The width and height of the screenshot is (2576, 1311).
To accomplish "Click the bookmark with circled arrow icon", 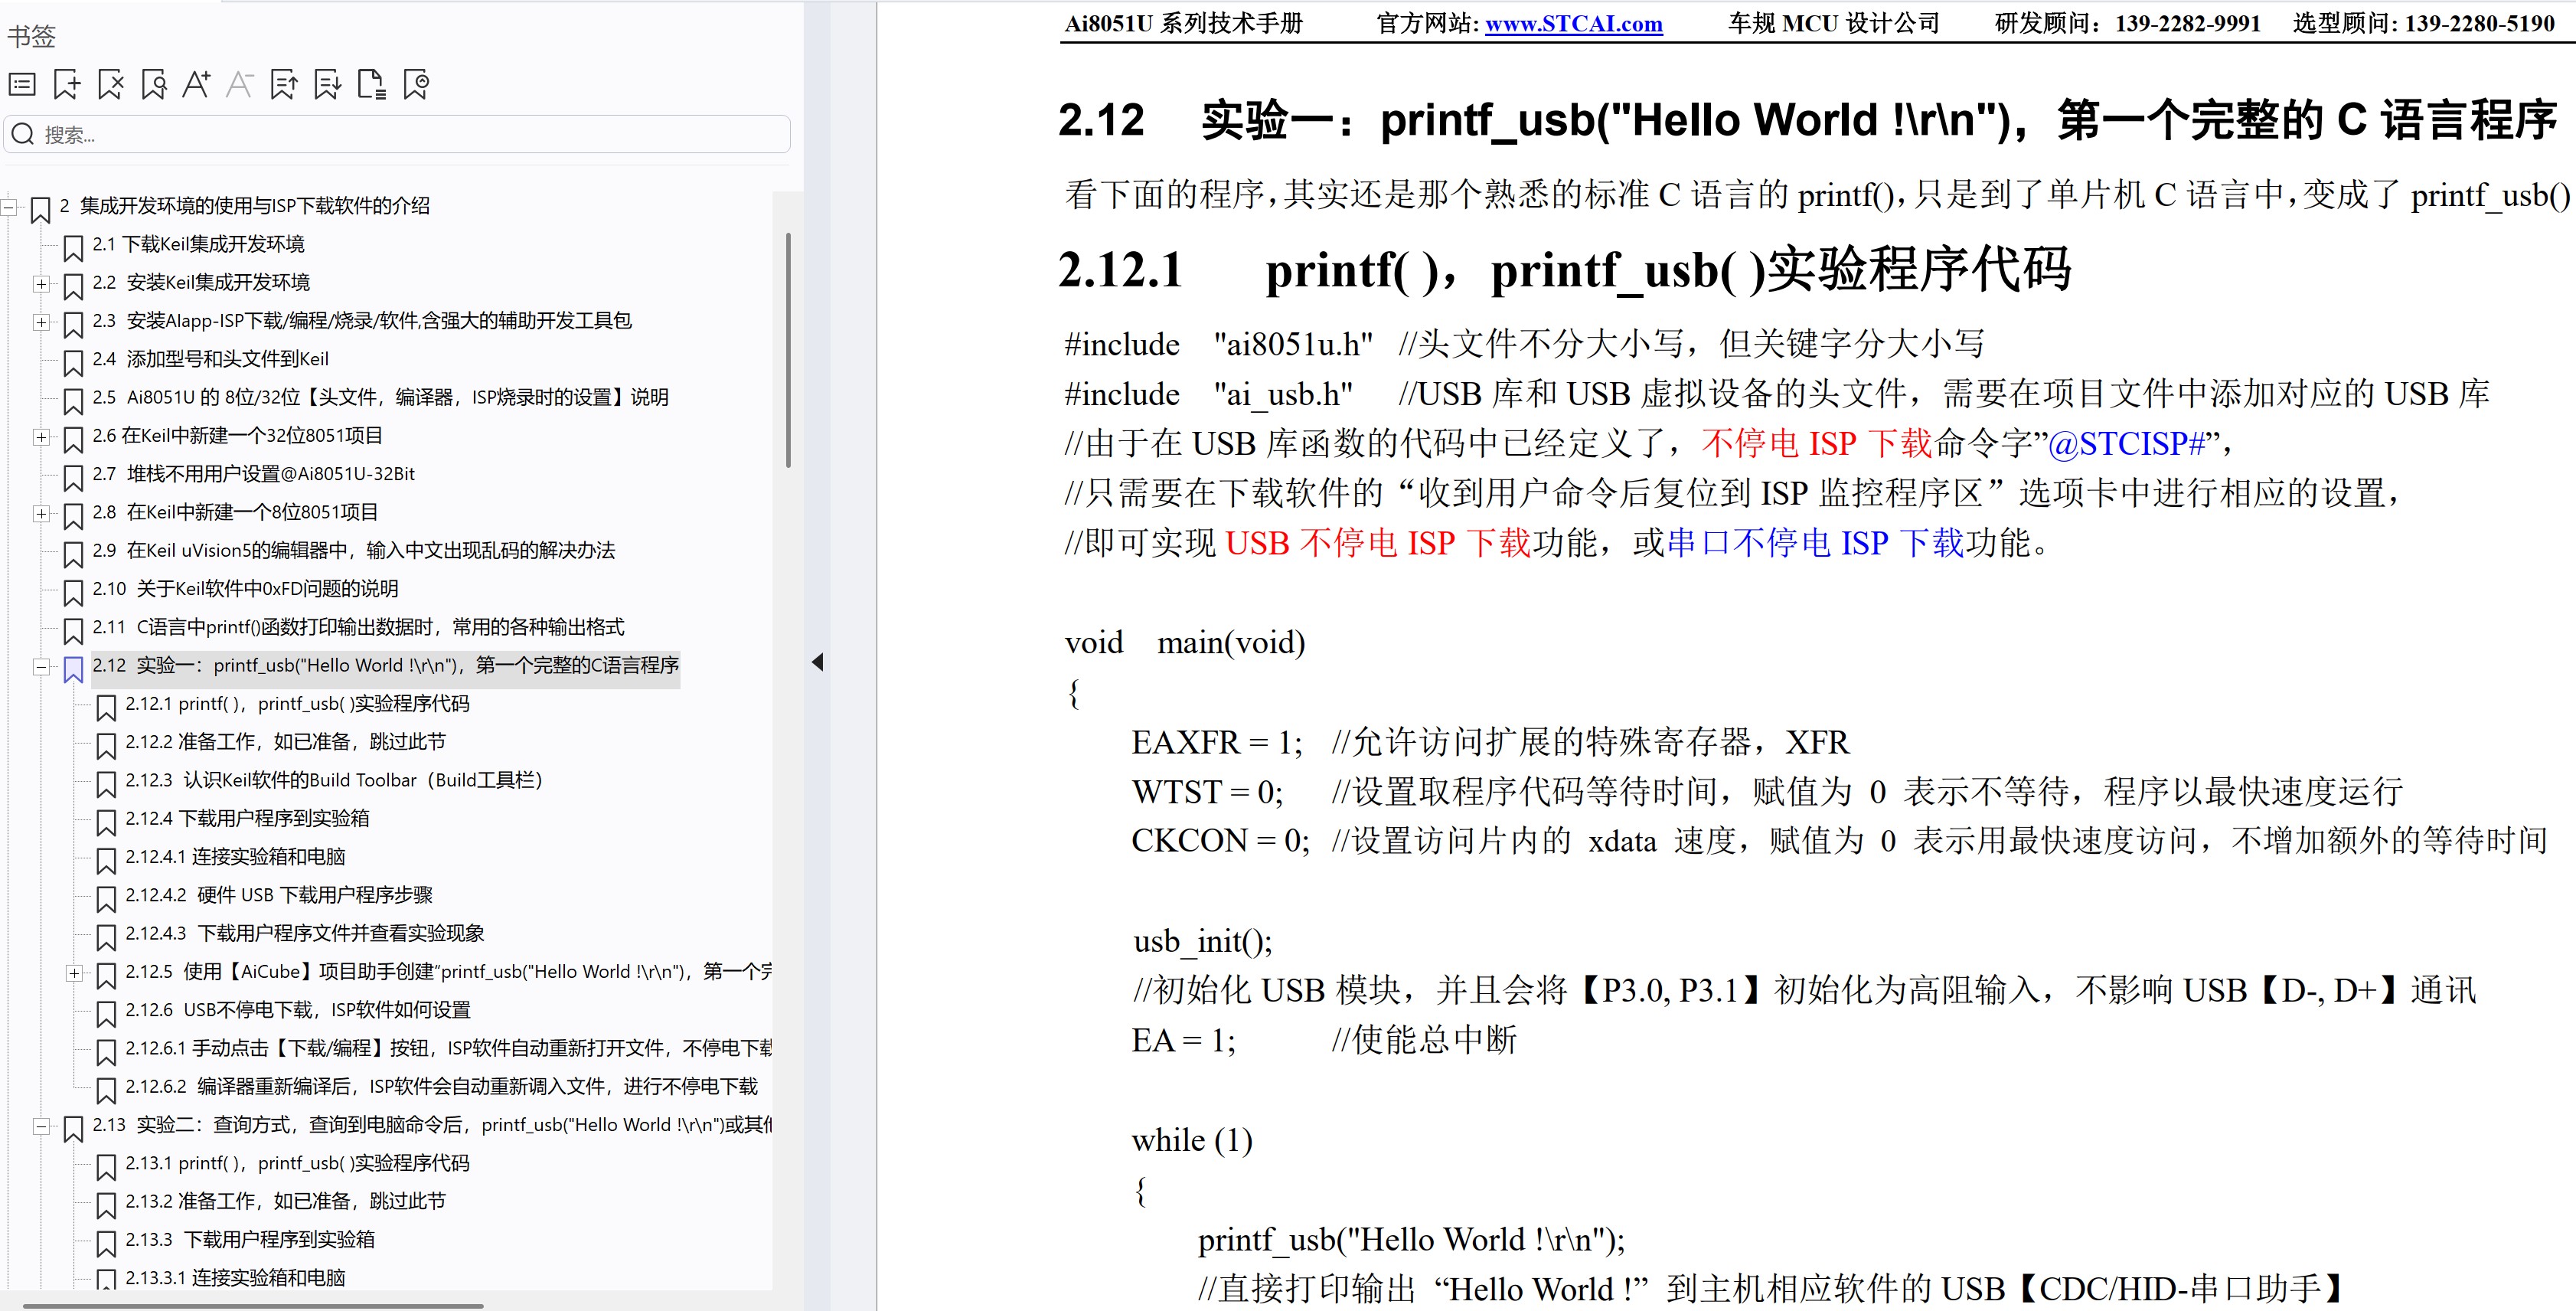I will tap(415, 85).
